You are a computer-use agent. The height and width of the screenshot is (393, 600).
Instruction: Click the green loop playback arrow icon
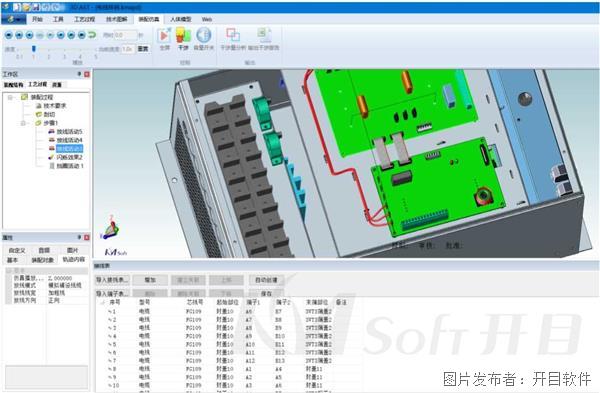click(92, 35)
